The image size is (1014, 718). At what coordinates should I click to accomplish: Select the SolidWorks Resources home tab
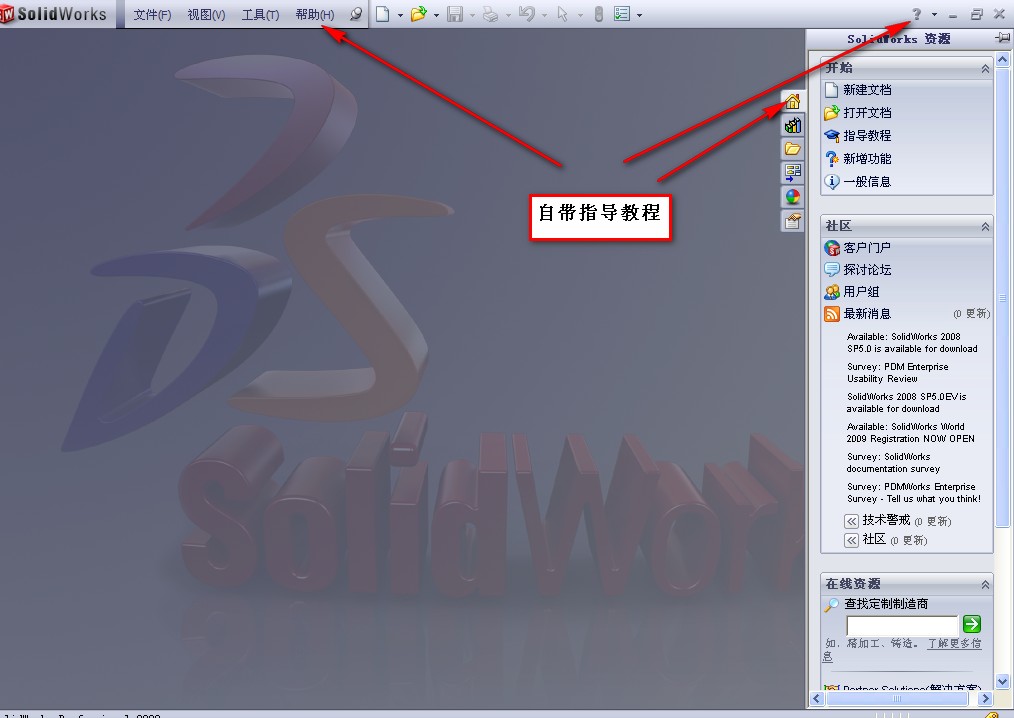pyautogui.click(x=793, y=102)
